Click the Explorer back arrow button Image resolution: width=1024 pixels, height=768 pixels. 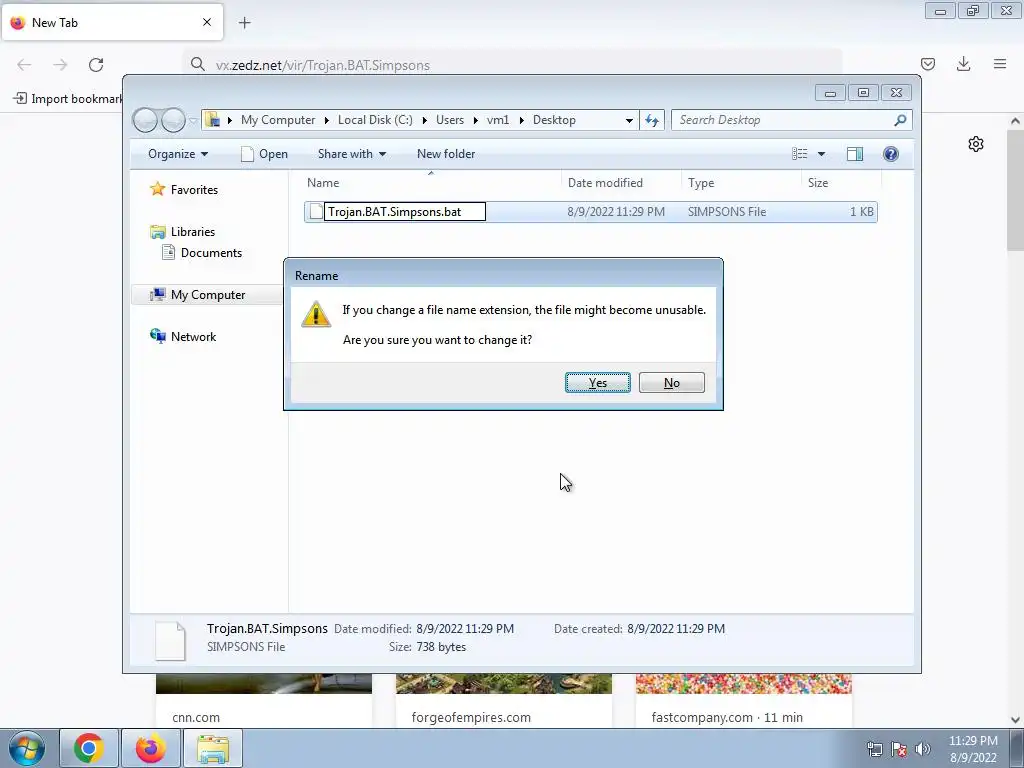[145, 120]
